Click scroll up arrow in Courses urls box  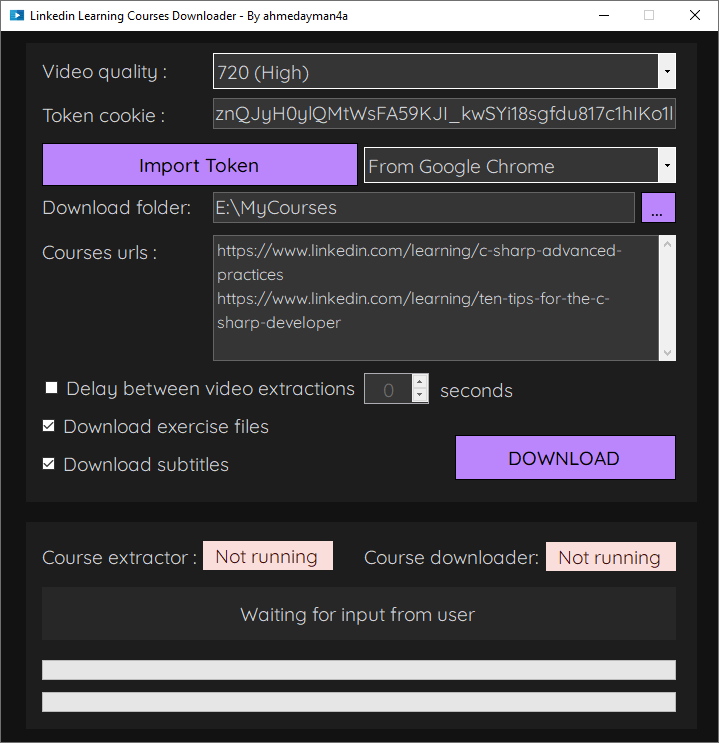click(x=667, y=245)
